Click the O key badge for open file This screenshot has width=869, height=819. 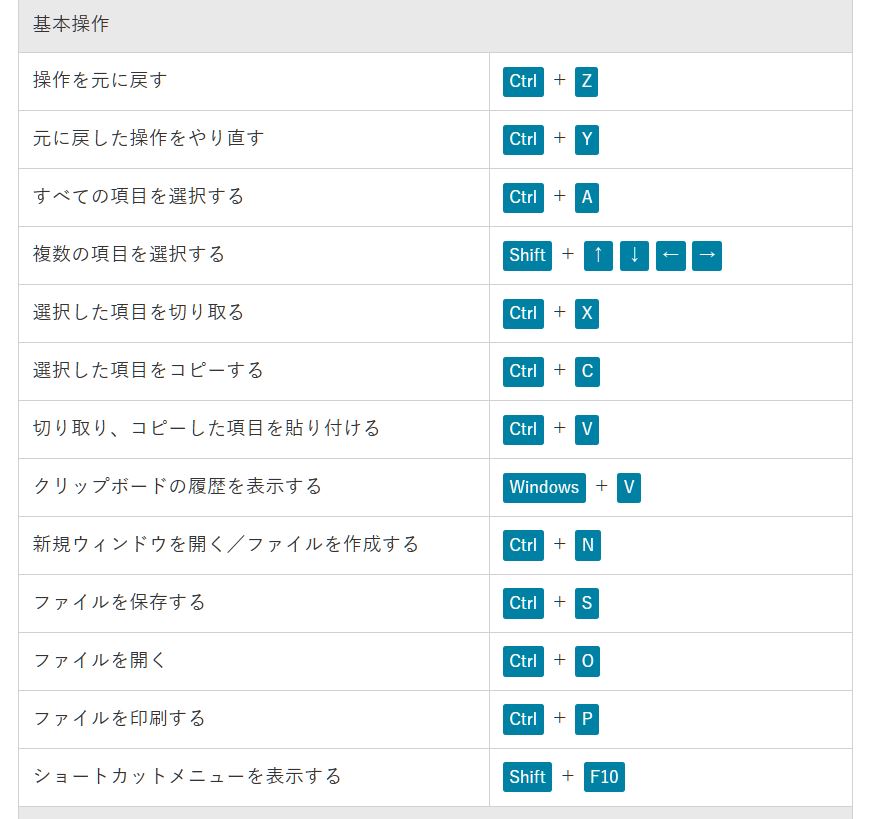click(x=587, y=661)
